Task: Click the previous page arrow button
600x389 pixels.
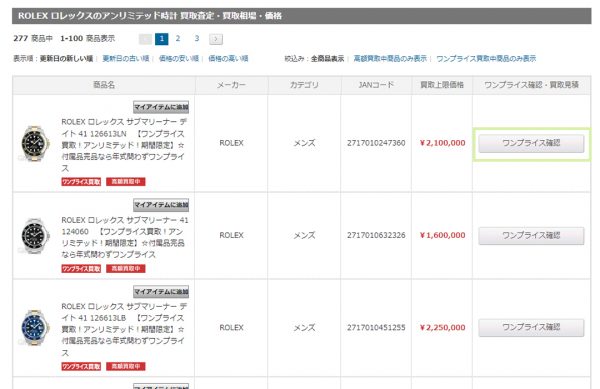Action: (145, 39)
